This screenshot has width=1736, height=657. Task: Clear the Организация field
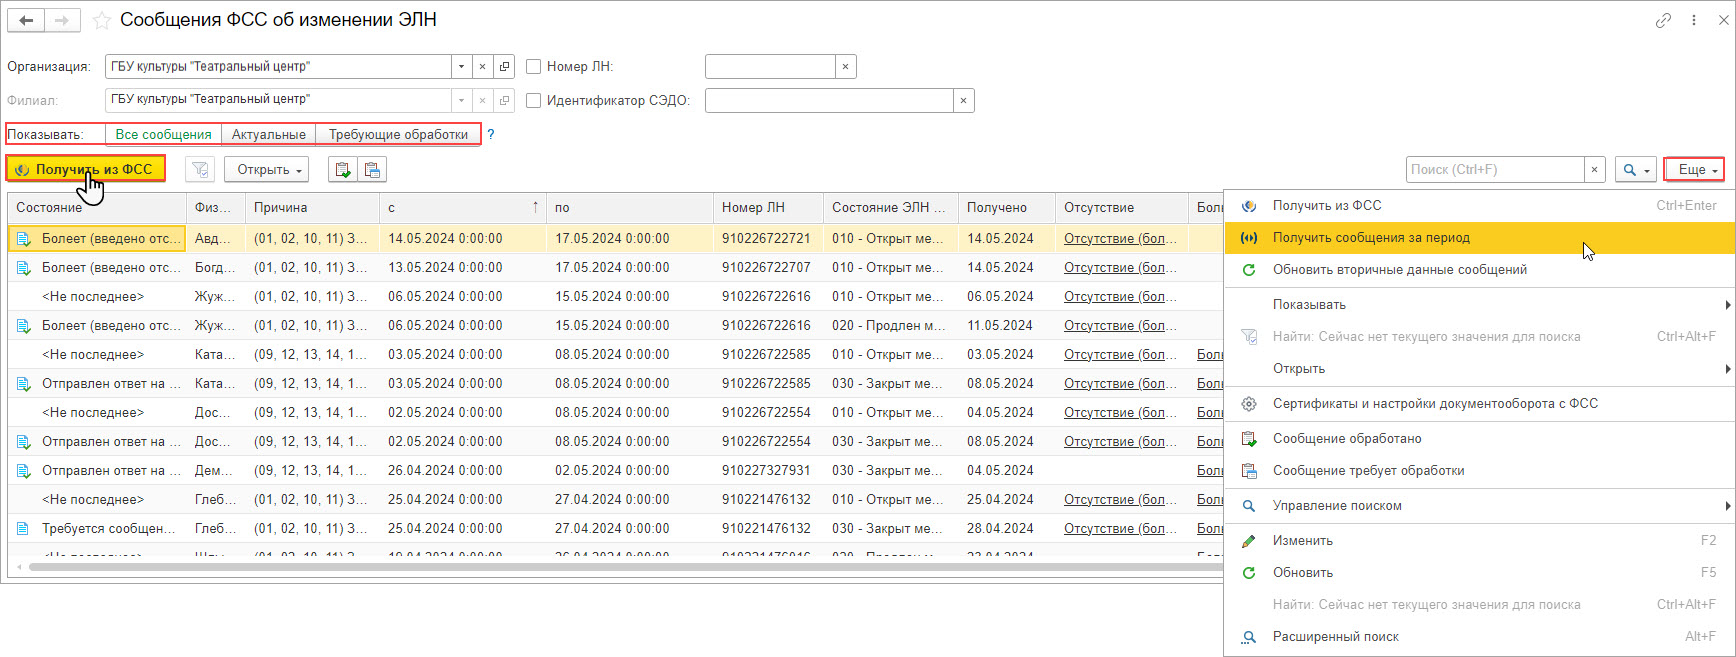[482, 67]
